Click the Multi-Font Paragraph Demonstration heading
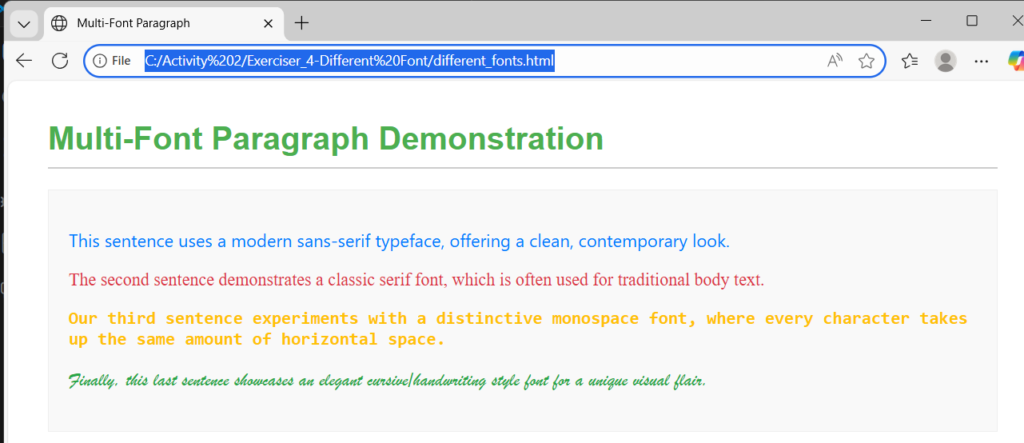 (325, 138)
